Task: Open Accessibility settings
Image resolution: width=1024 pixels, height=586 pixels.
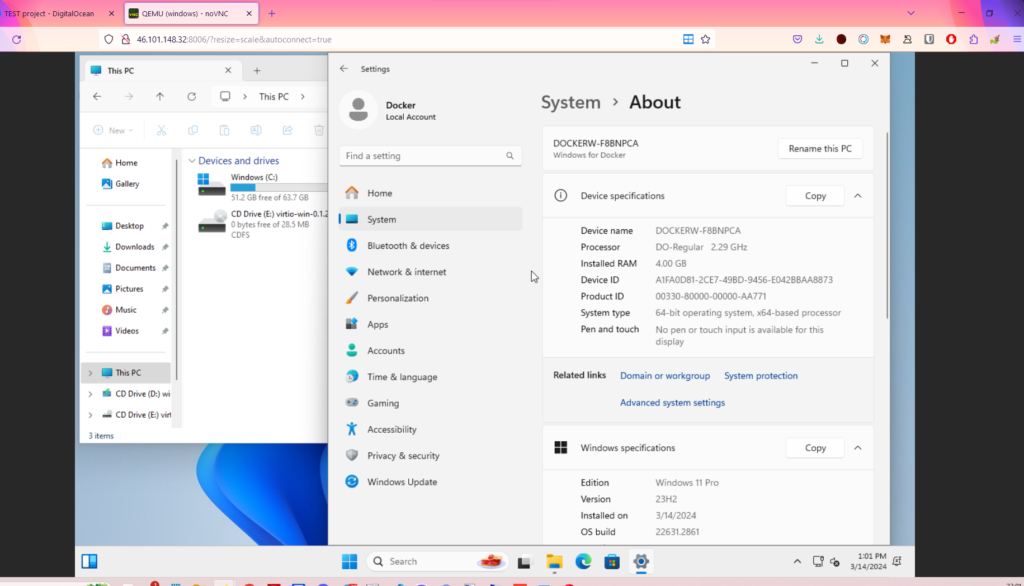Action: click(430, 429)
